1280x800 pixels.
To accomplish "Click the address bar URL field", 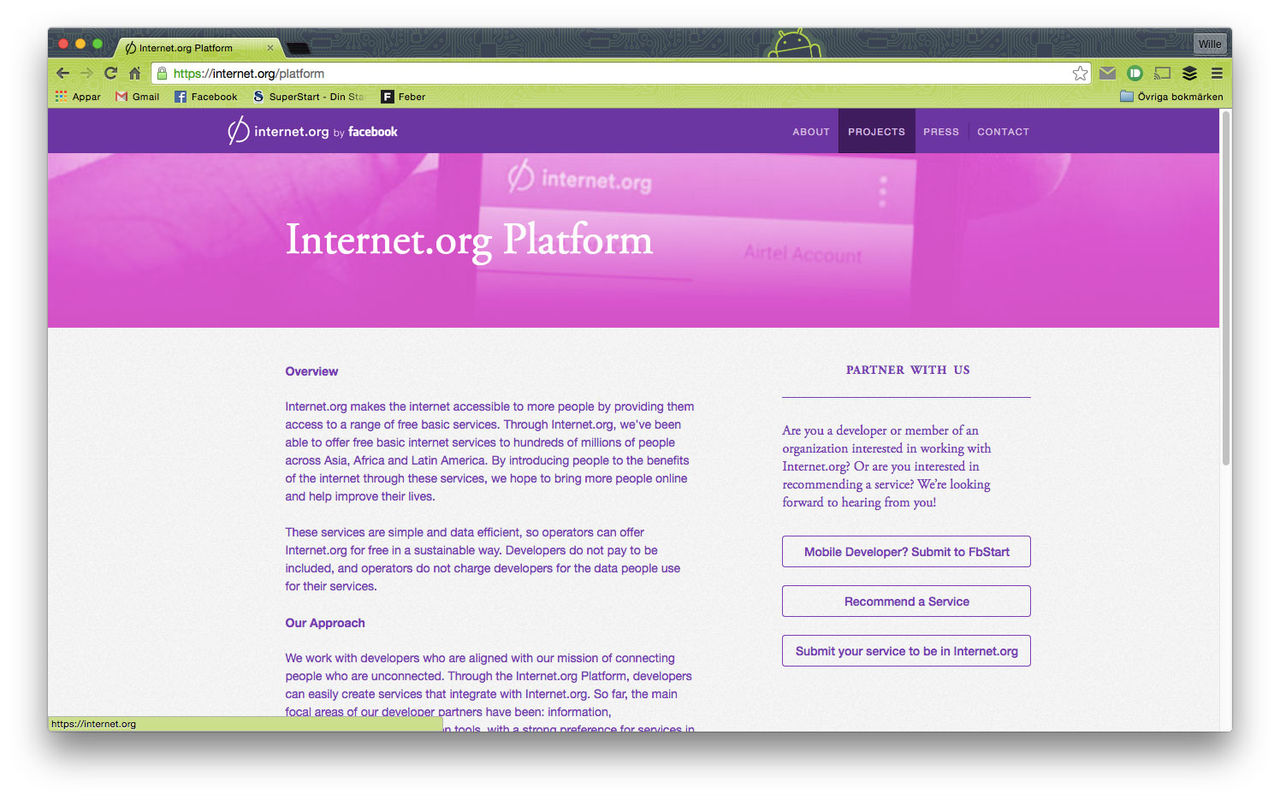I will tap(620, 73).
